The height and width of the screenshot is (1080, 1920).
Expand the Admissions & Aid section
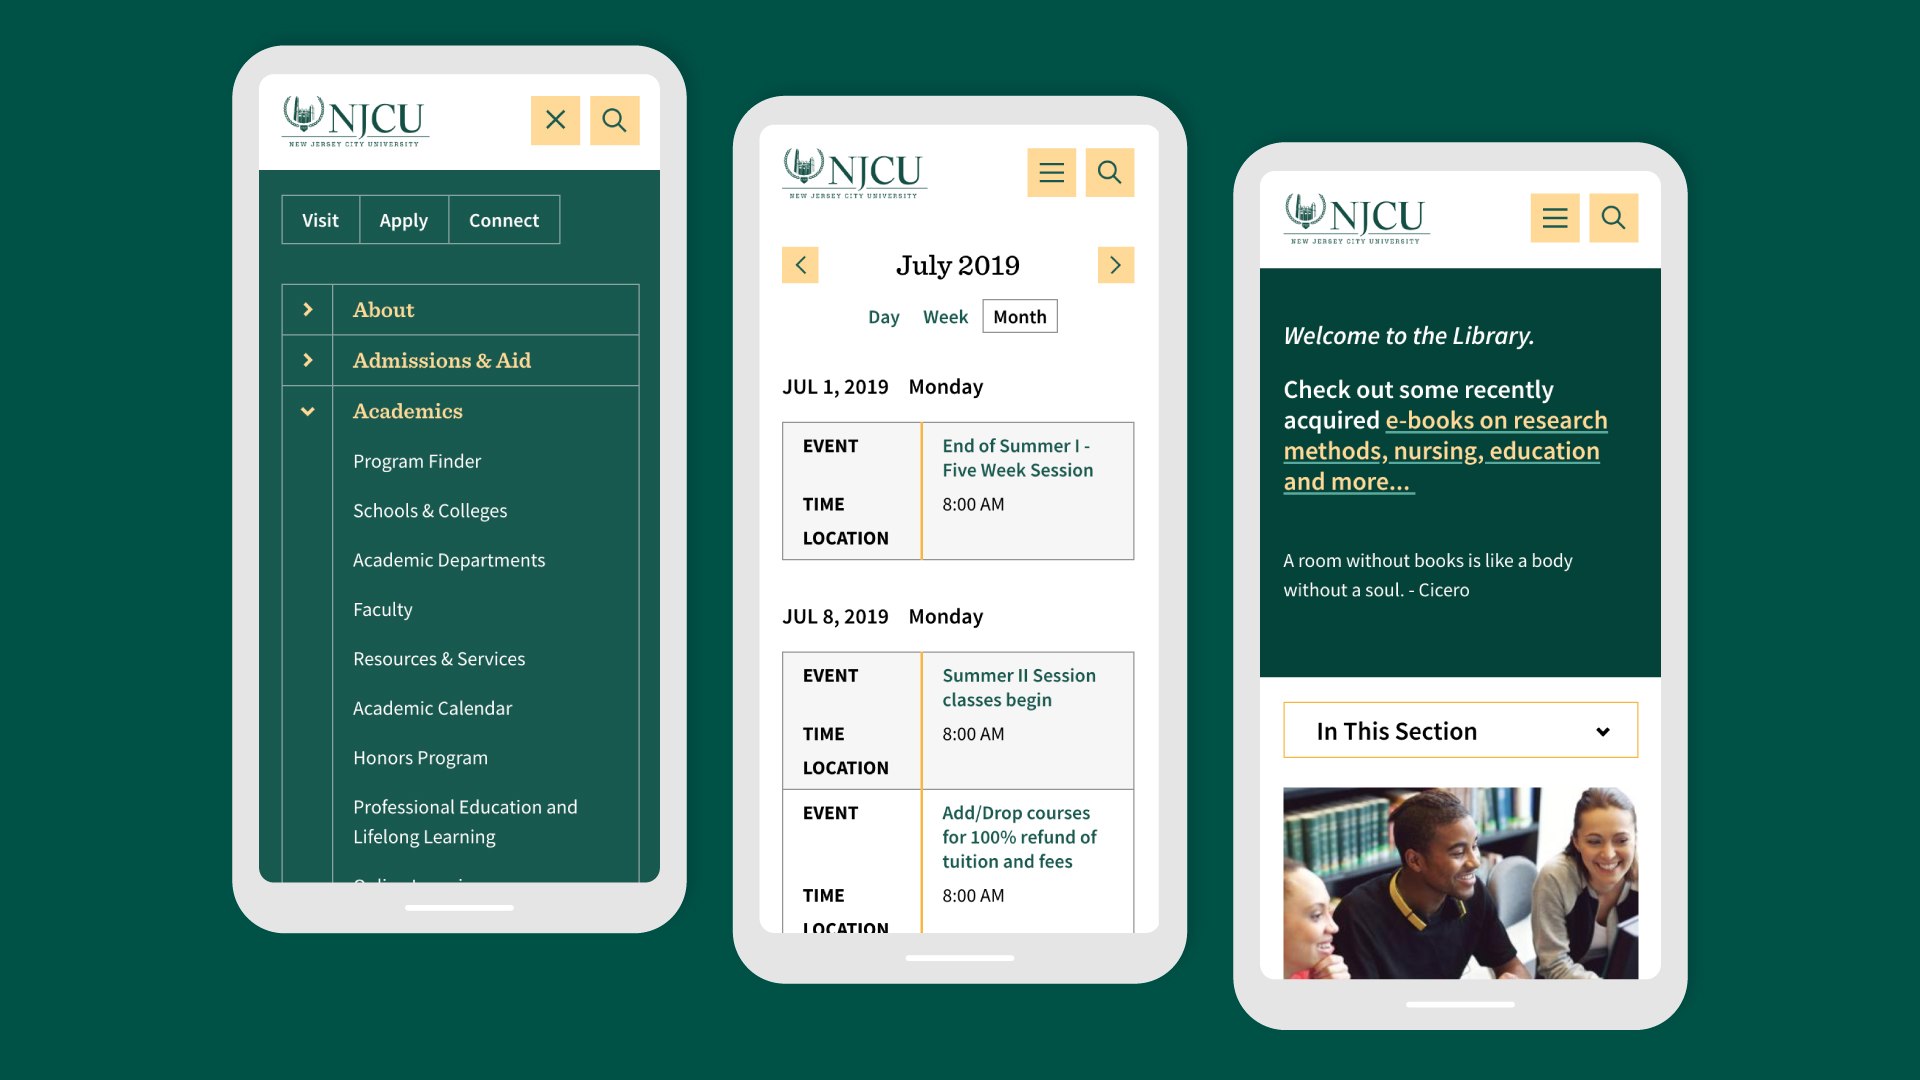point(306,359)
